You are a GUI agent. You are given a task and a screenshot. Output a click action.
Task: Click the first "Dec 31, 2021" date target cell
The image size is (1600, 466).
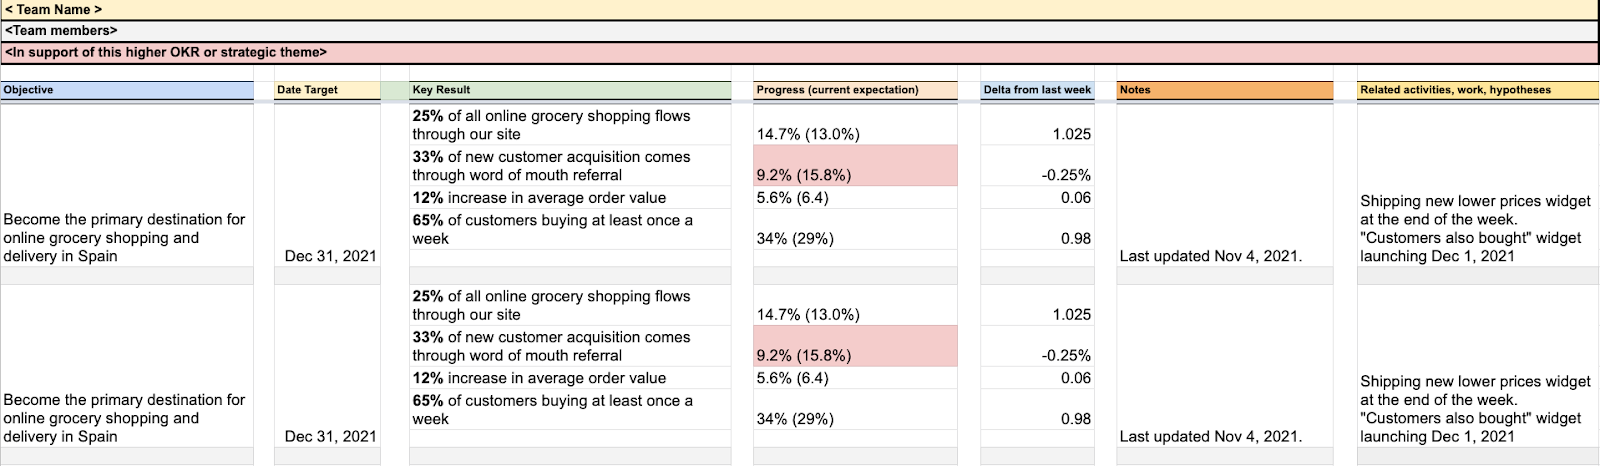[x=330, y=256]
